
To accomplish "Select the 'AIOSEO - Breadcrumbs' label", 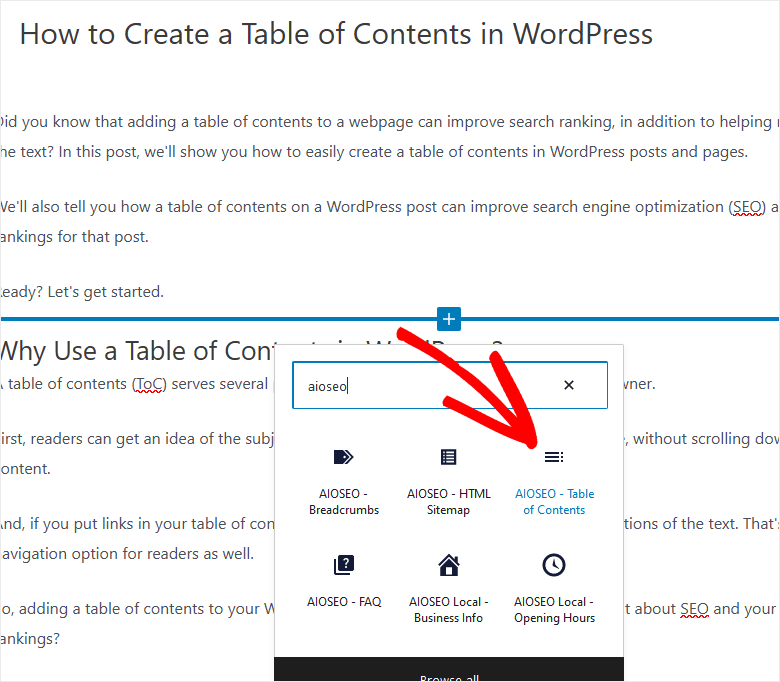I will click(344, 501).
